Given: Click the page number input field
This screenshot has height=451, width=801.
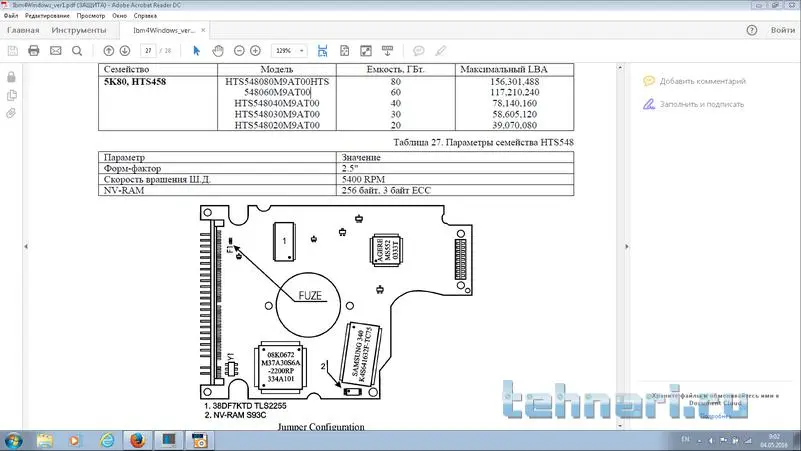Looking at the screenshot, I should tap(148, 50).
